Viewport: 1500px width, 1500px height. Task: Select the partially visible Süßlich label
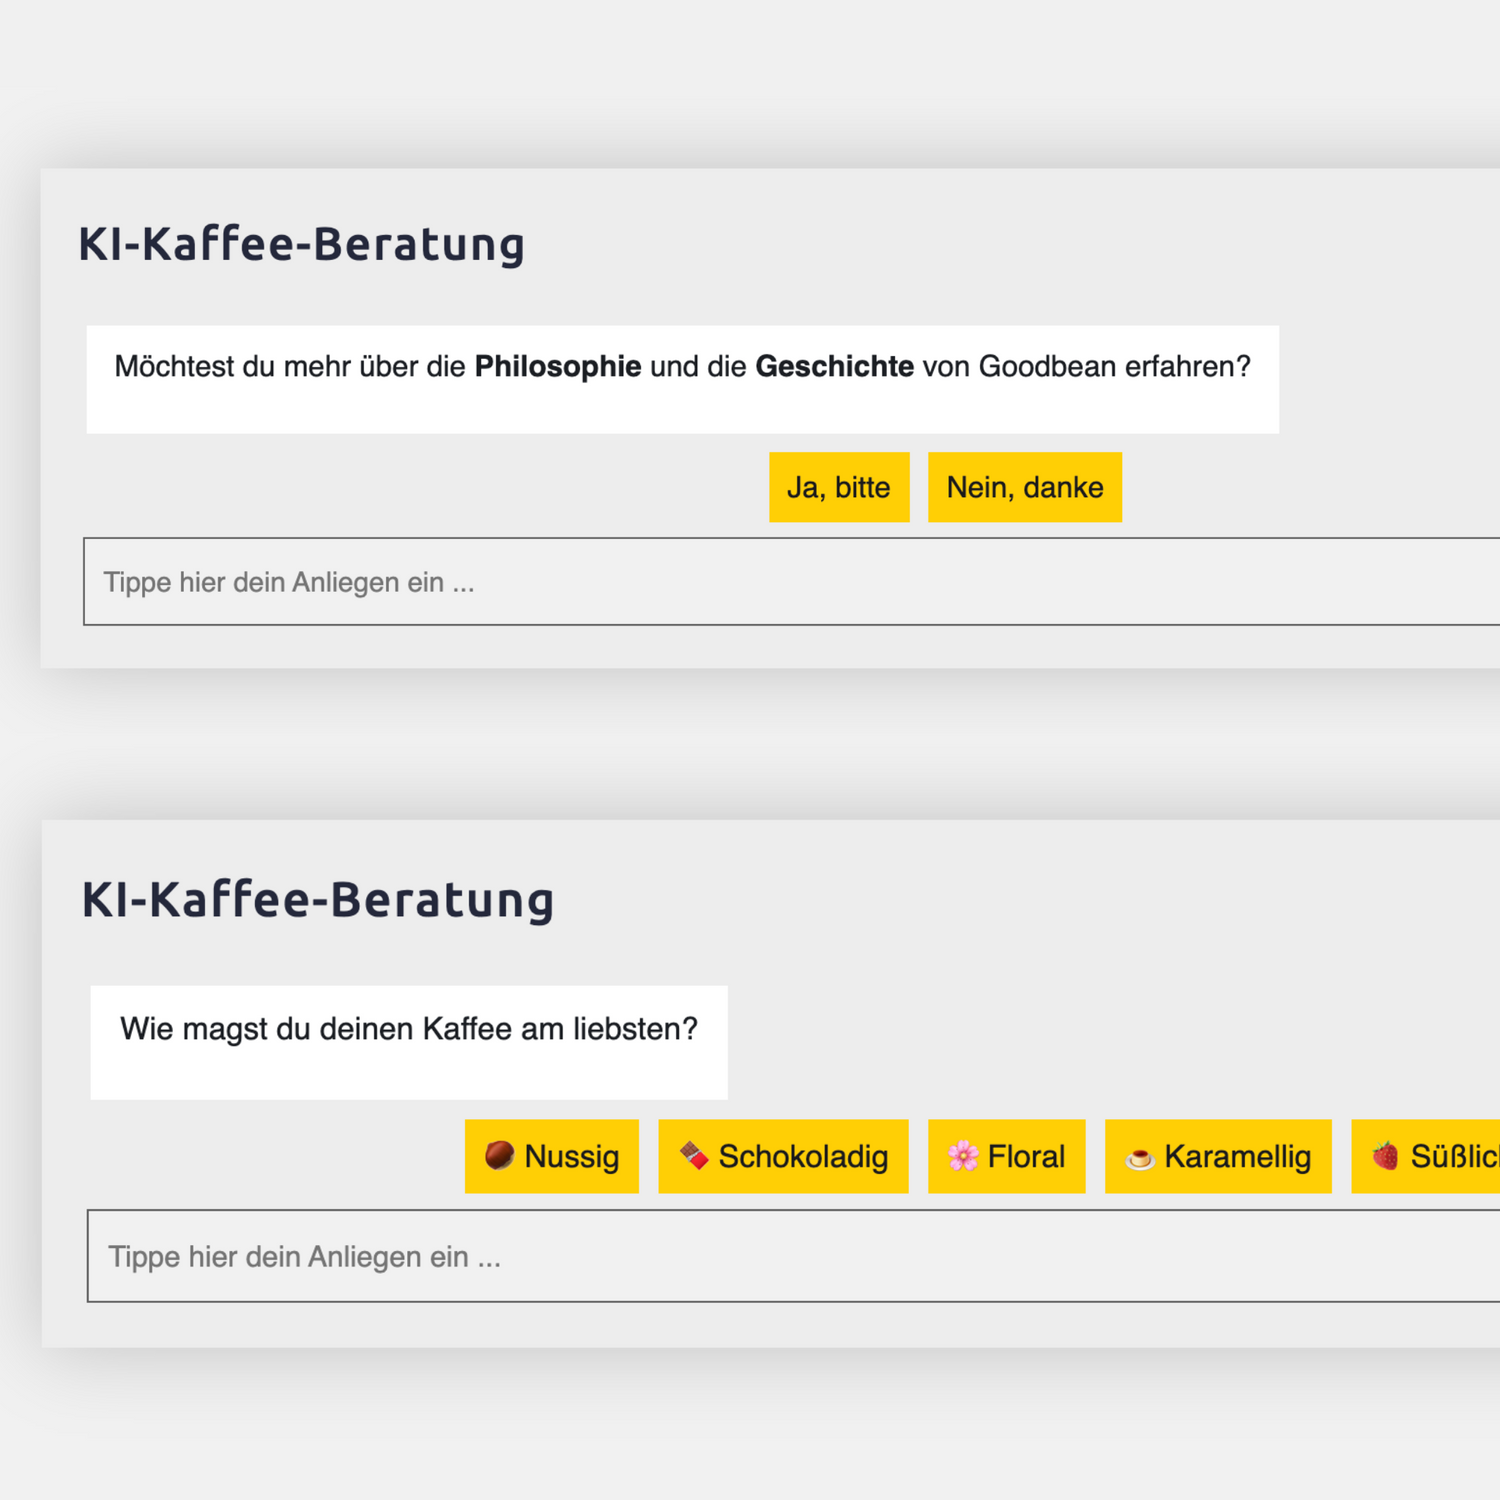1455,1157
